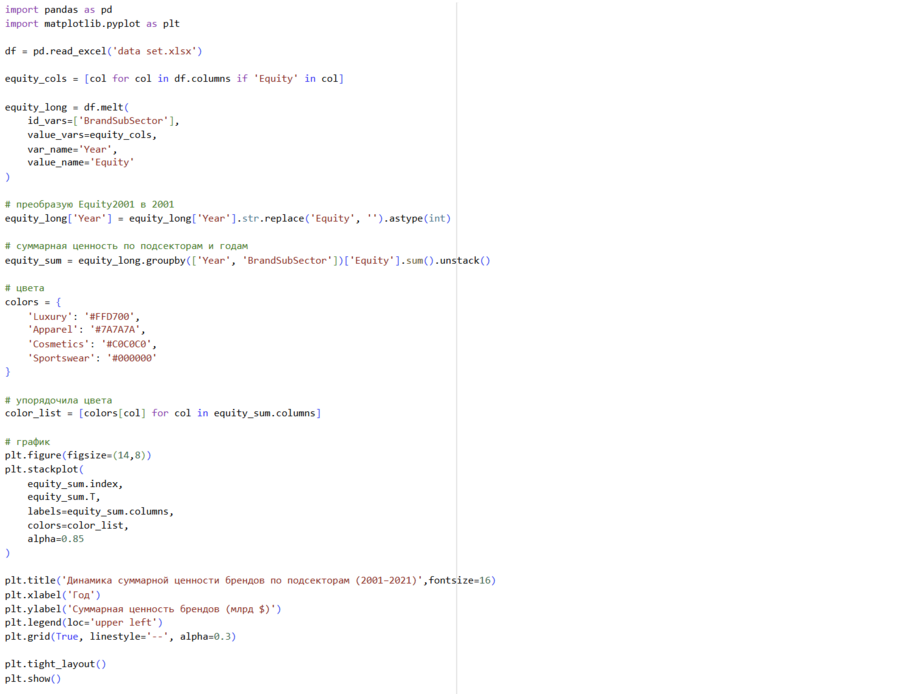The height and width of the screenshot is (694, 900).
Task: Click the value_vars=equity_cols line
Action: (x=92, y=135)
